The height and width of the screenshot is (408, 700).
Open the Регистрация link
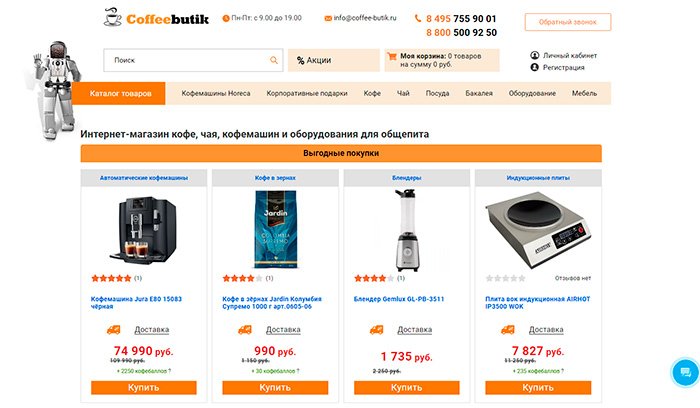563,67
